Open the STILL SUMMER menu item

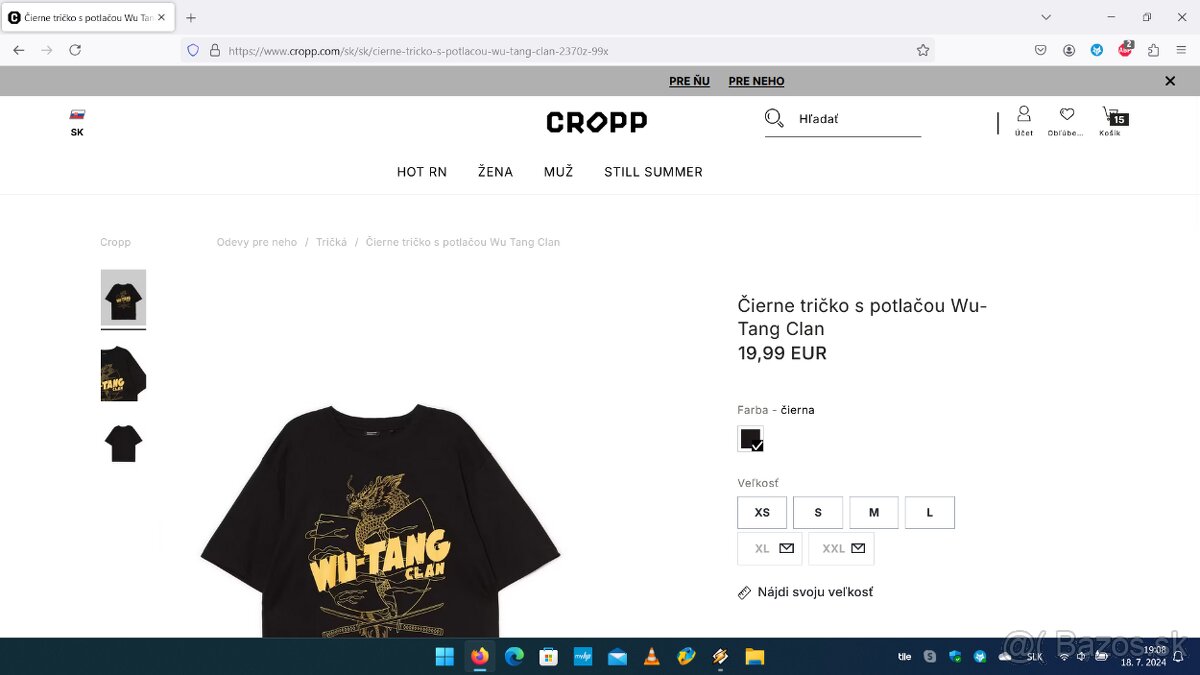[x=653, y=172]
